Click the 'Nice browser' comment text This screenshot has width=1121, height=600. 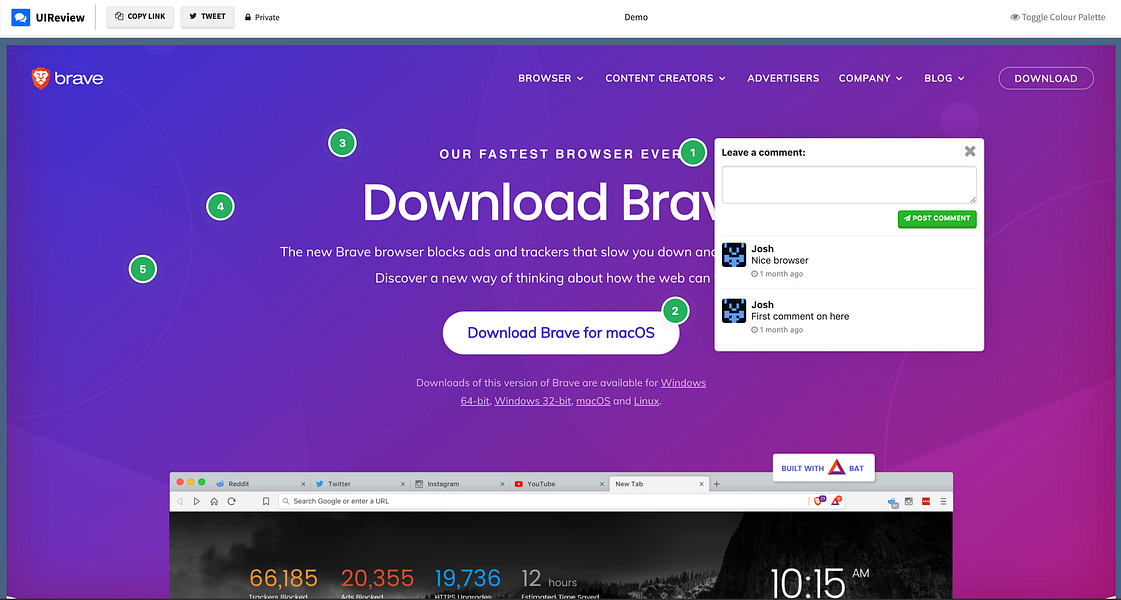(x=780, y=260)
